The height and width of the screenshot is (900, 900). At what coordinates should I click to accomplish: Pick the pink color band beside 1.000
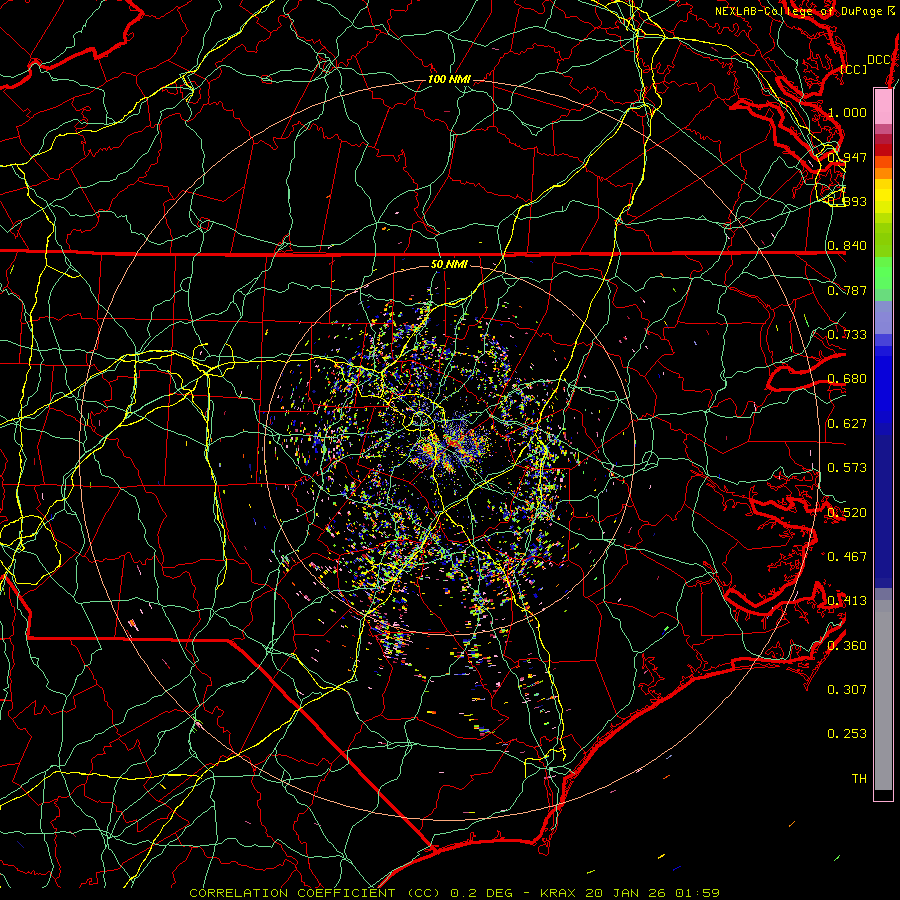point(883,107)
